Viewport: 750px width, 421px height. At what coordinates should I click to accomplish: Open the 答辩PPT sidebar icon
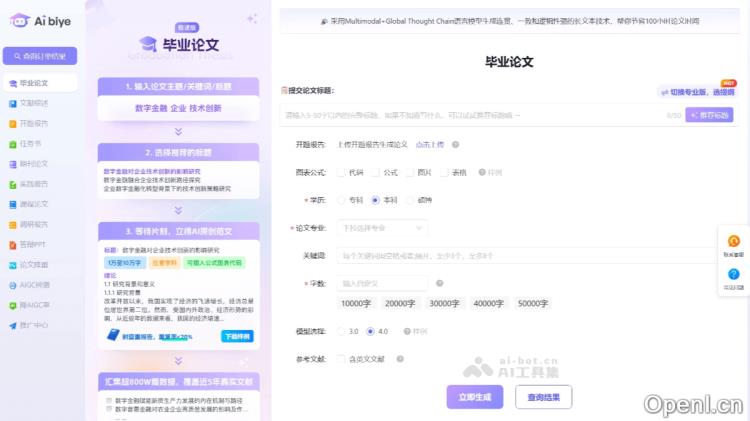tap(12, 244)
